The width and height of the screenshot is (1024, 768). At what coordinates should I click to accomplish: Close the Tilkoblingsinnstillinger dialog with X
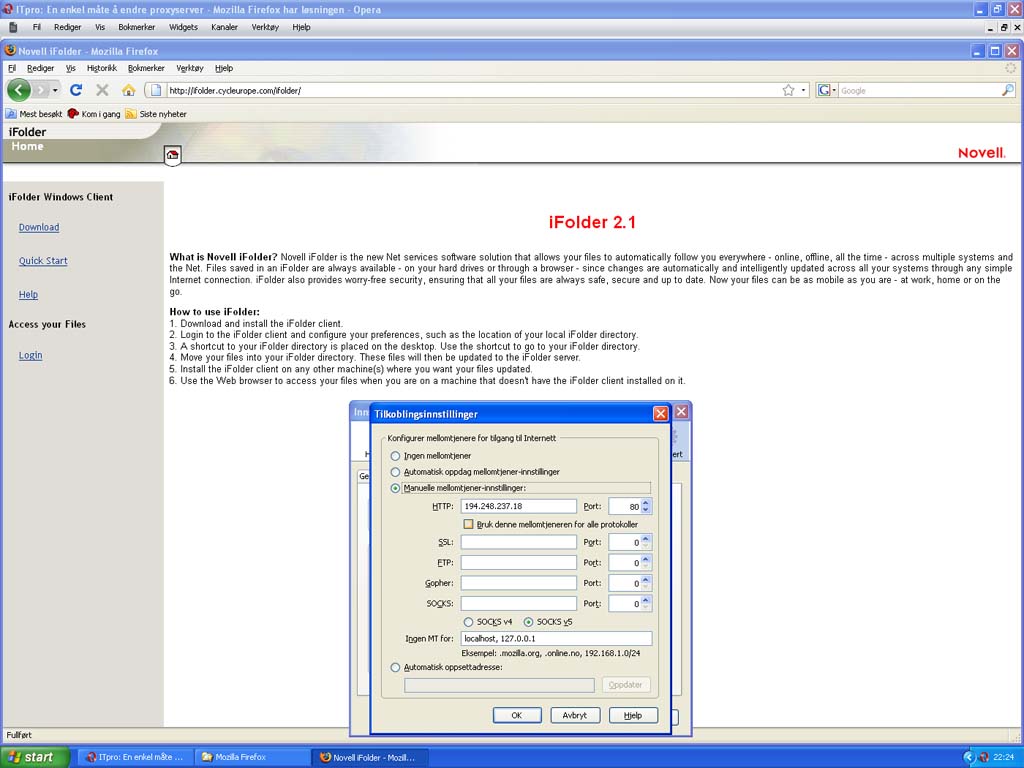tap(660, 413)
